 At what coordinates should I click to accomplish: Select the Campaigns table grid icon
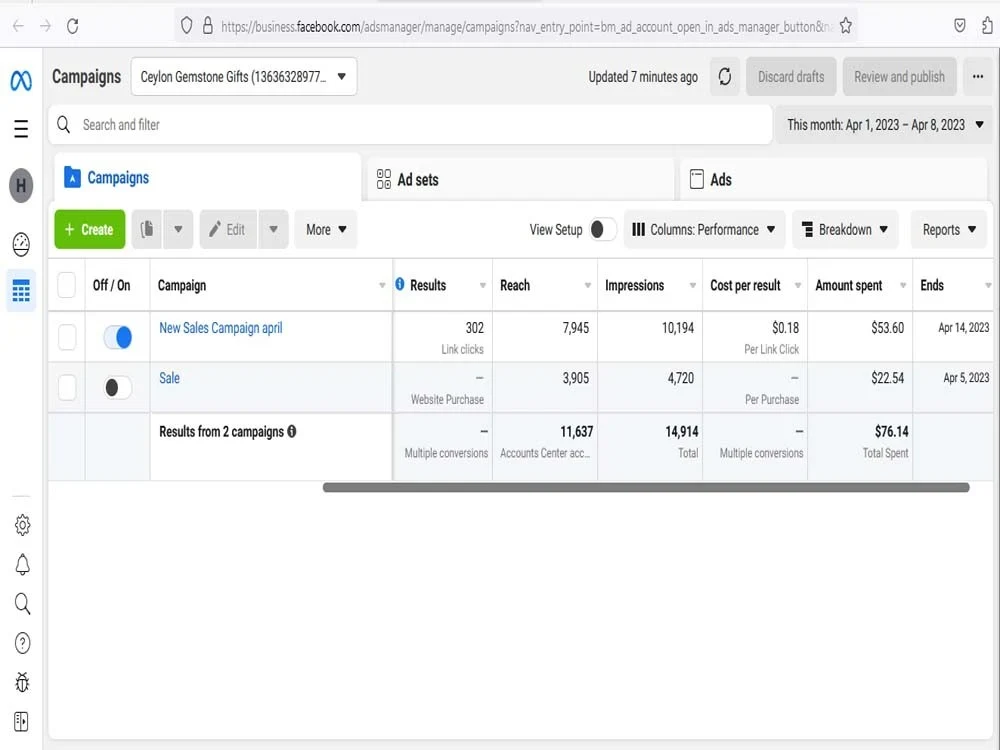(x=21, y=291)
